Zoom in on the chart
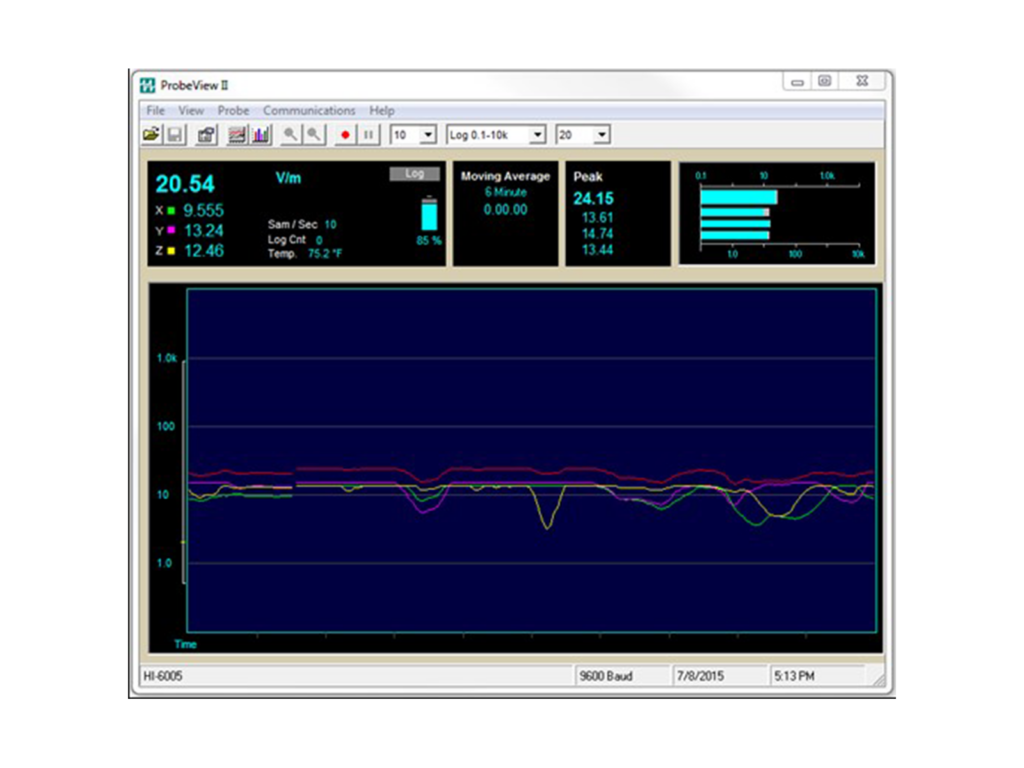1024x768 pixels. (290, 134)
